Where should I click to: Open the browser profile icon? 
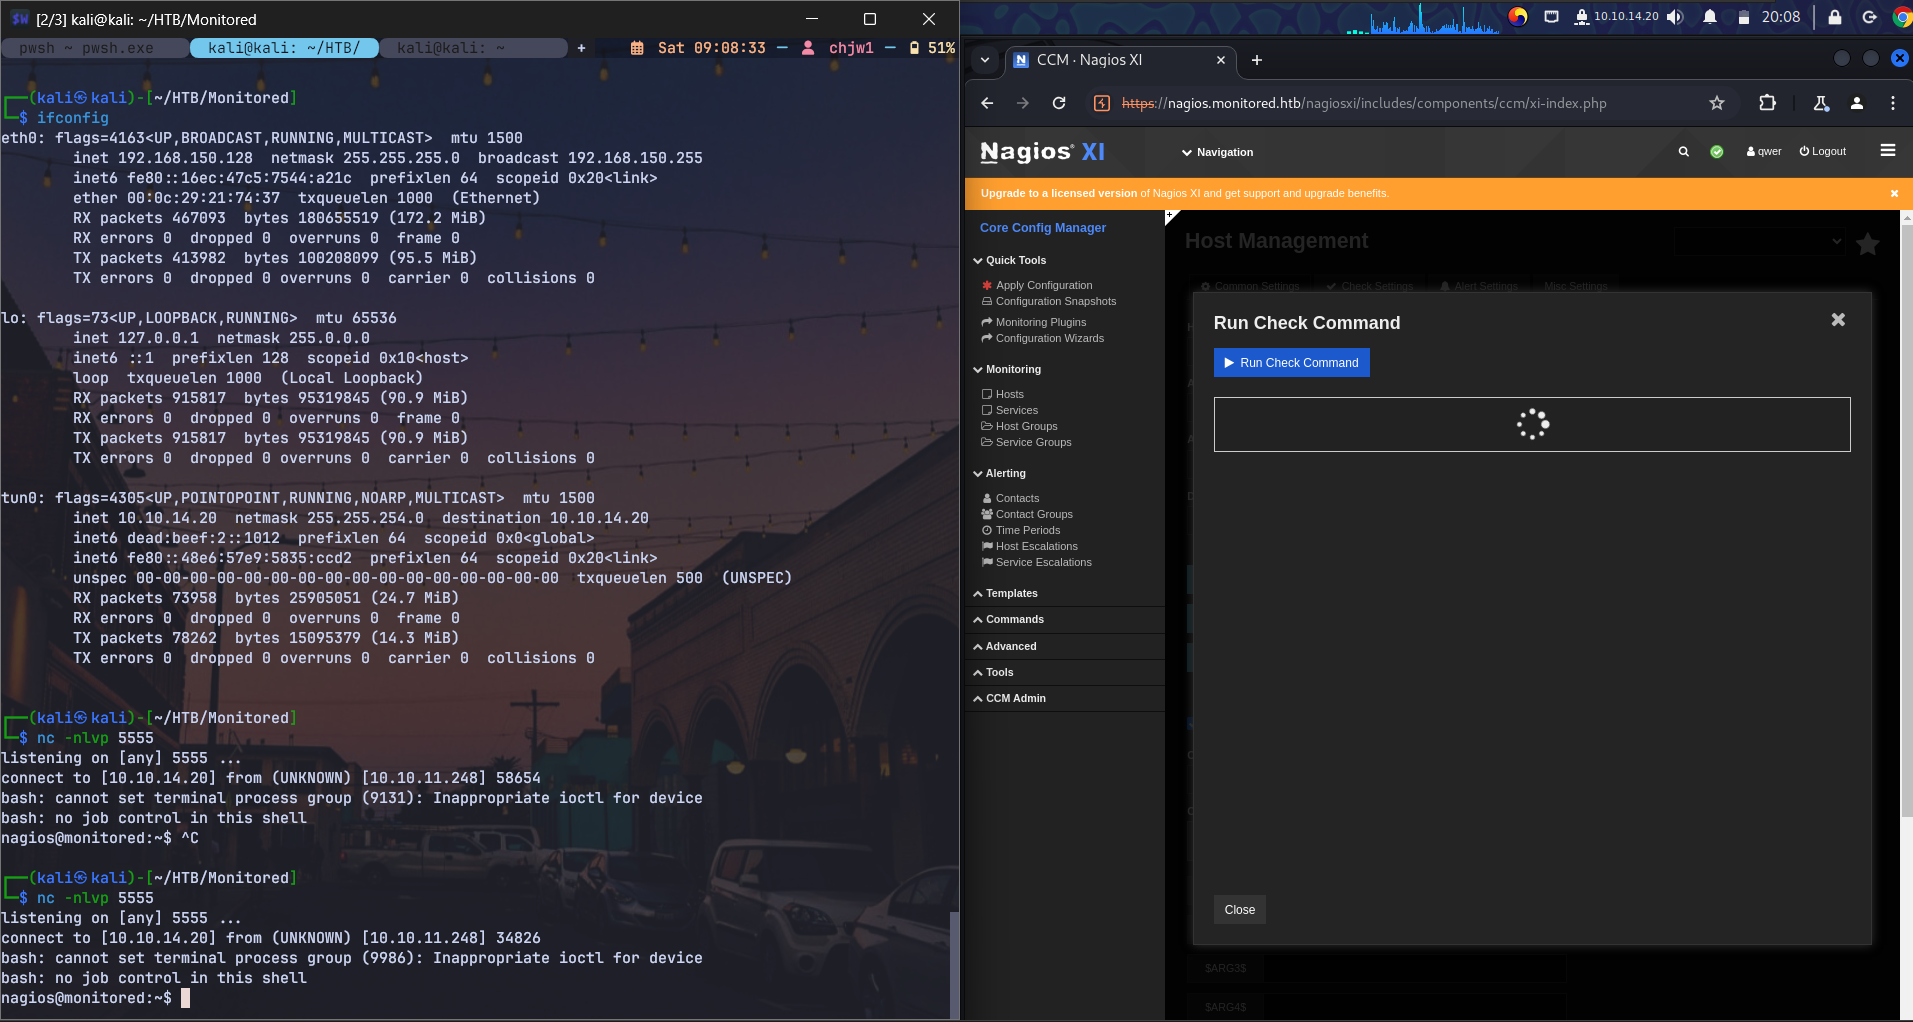(1857, 103)
